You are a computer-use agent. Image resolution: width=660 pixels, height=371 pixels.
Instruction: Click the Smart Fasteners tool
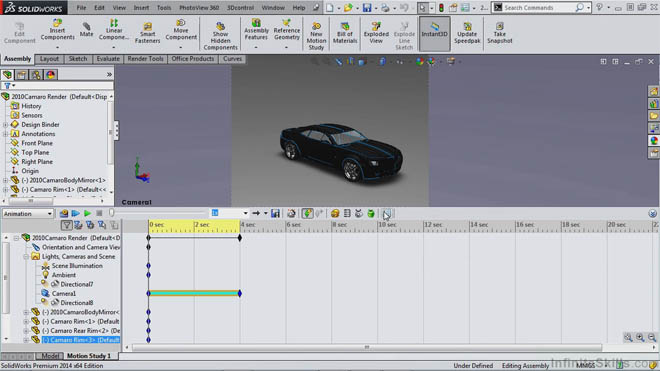click(147, 33)
